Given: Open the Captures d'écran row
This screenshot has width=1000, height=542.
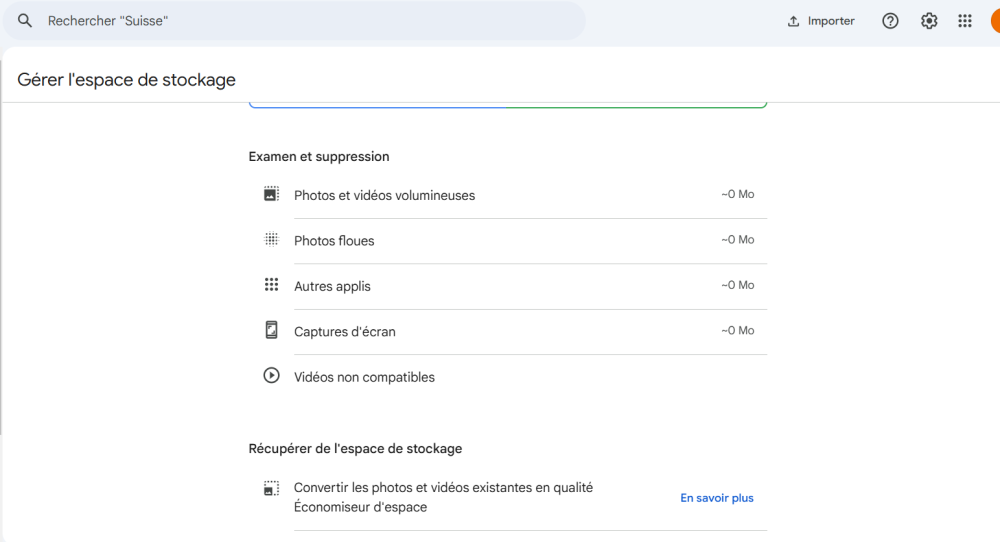Looking at the screenshot, I should (345, 332).
